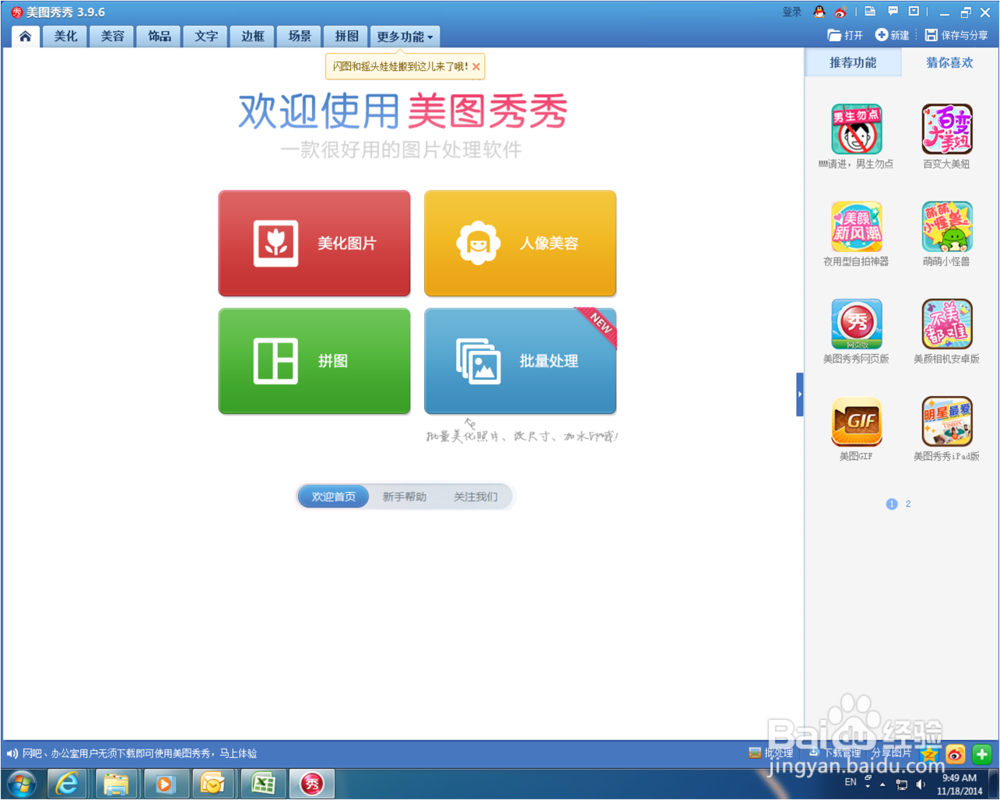Open the Windows Start menu
Image resolution: width=1000 pixels, height=800 pixels.
[22, 783]
